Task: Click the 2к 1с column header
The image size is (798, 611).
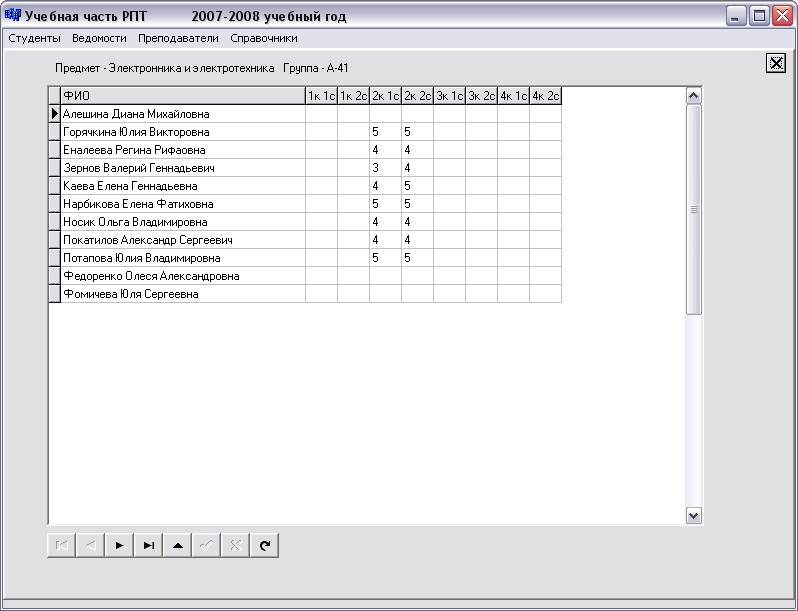Action: [386, 96]
